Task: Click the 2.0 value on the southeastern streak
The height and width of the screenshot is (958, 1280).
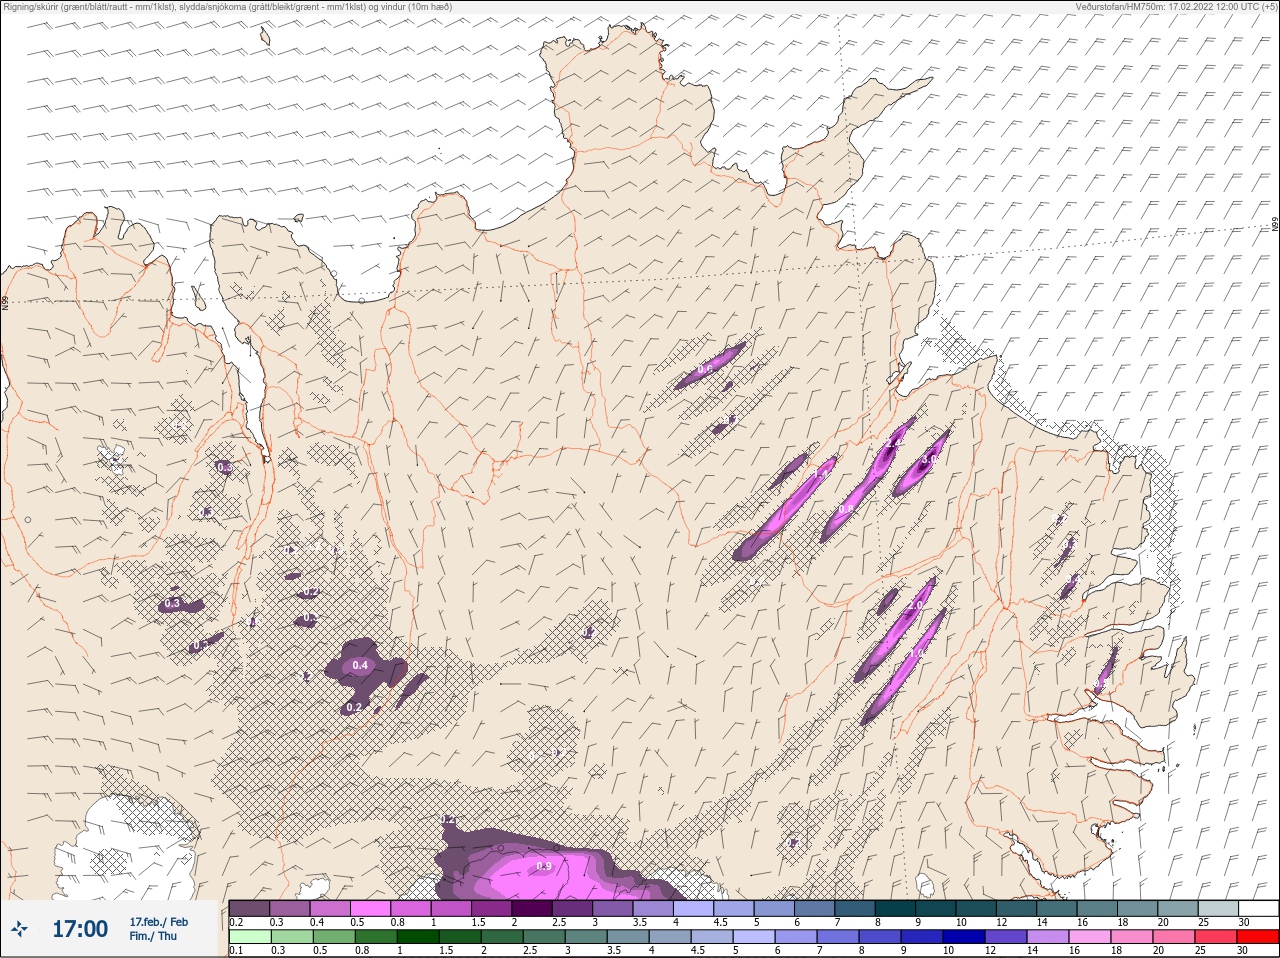Action: pyautogui.click(x=915, y=606)
